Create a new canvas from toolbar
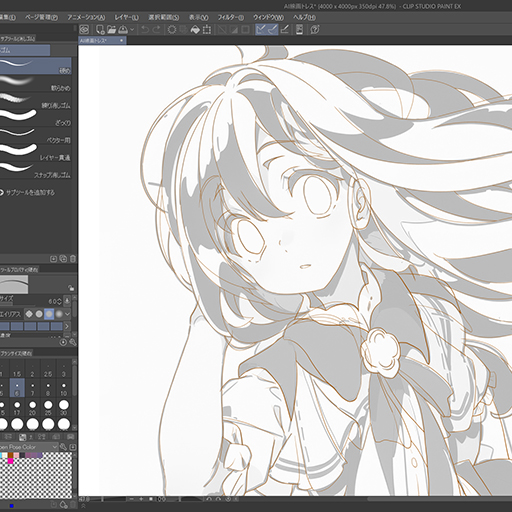Viewport: 512px width, 512px height. (100, 30)
